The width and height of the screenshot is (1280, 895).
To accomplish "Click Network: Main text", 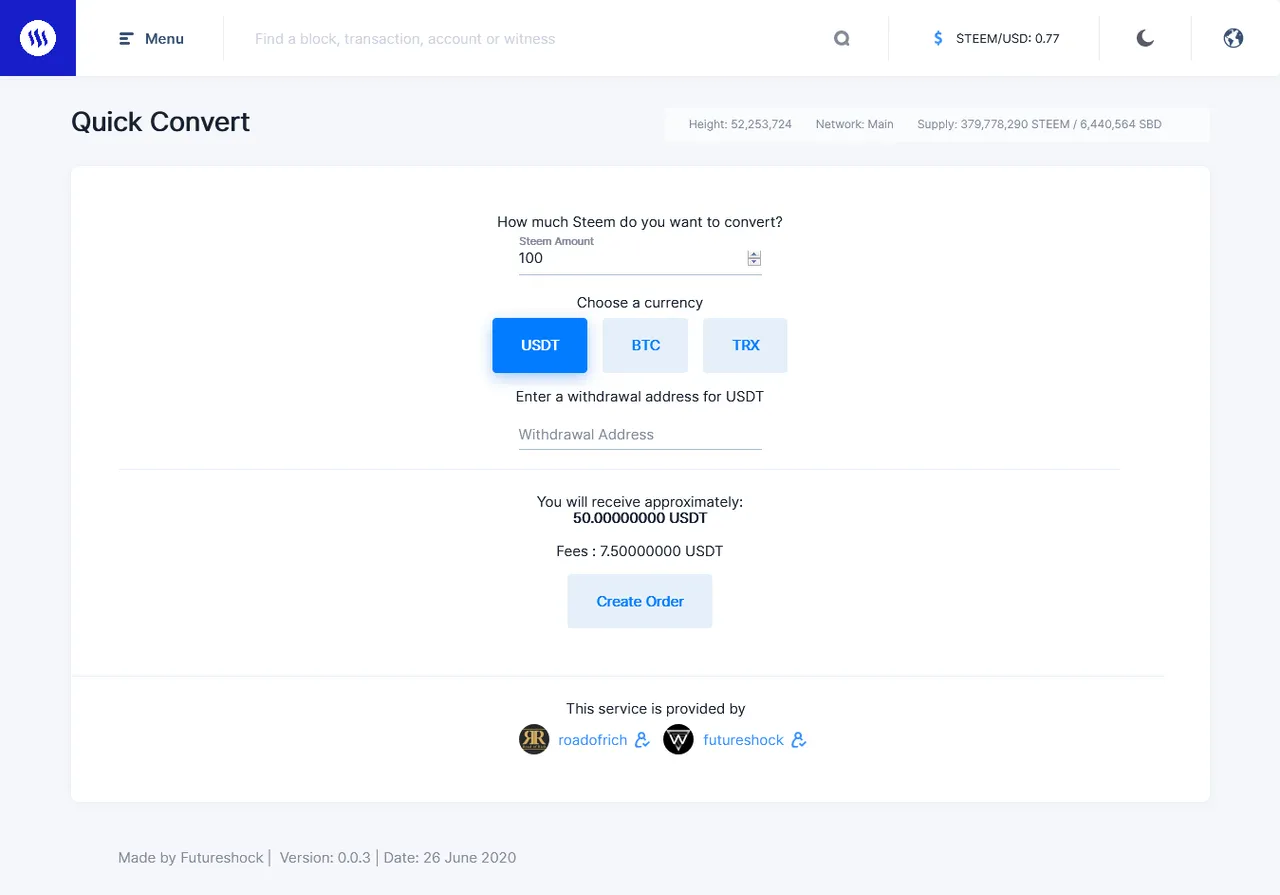I will coord(855,124).
